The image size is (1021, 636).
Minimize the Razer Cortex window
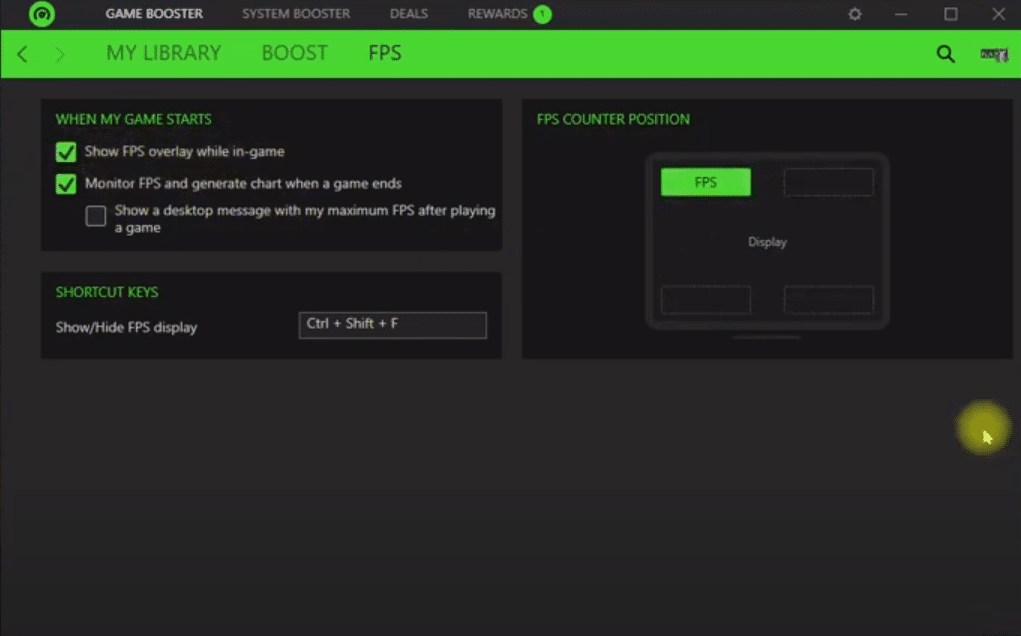tap(901, 14)
